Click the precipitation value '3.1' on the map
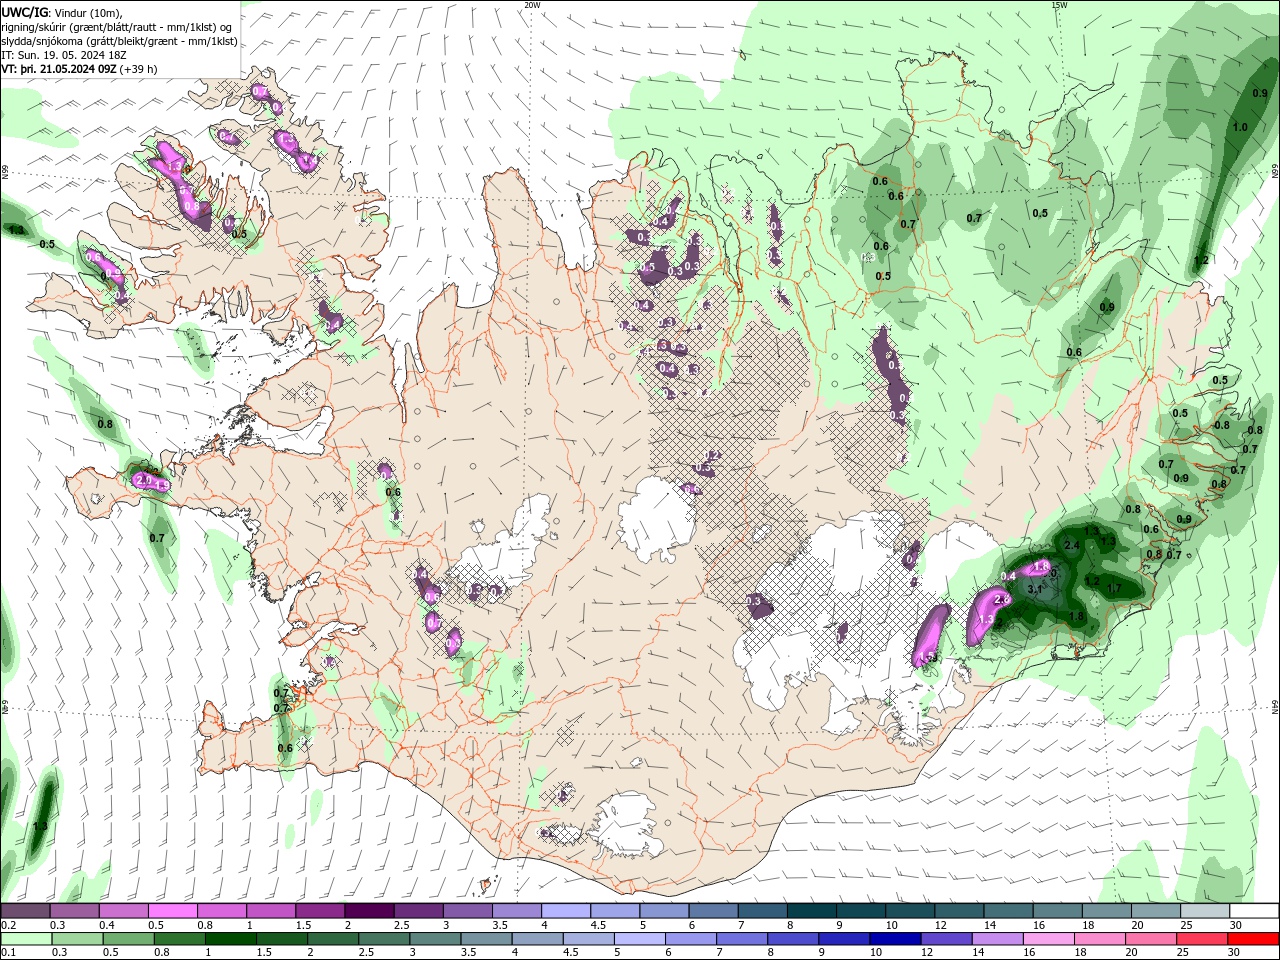 click(1035, 589)
